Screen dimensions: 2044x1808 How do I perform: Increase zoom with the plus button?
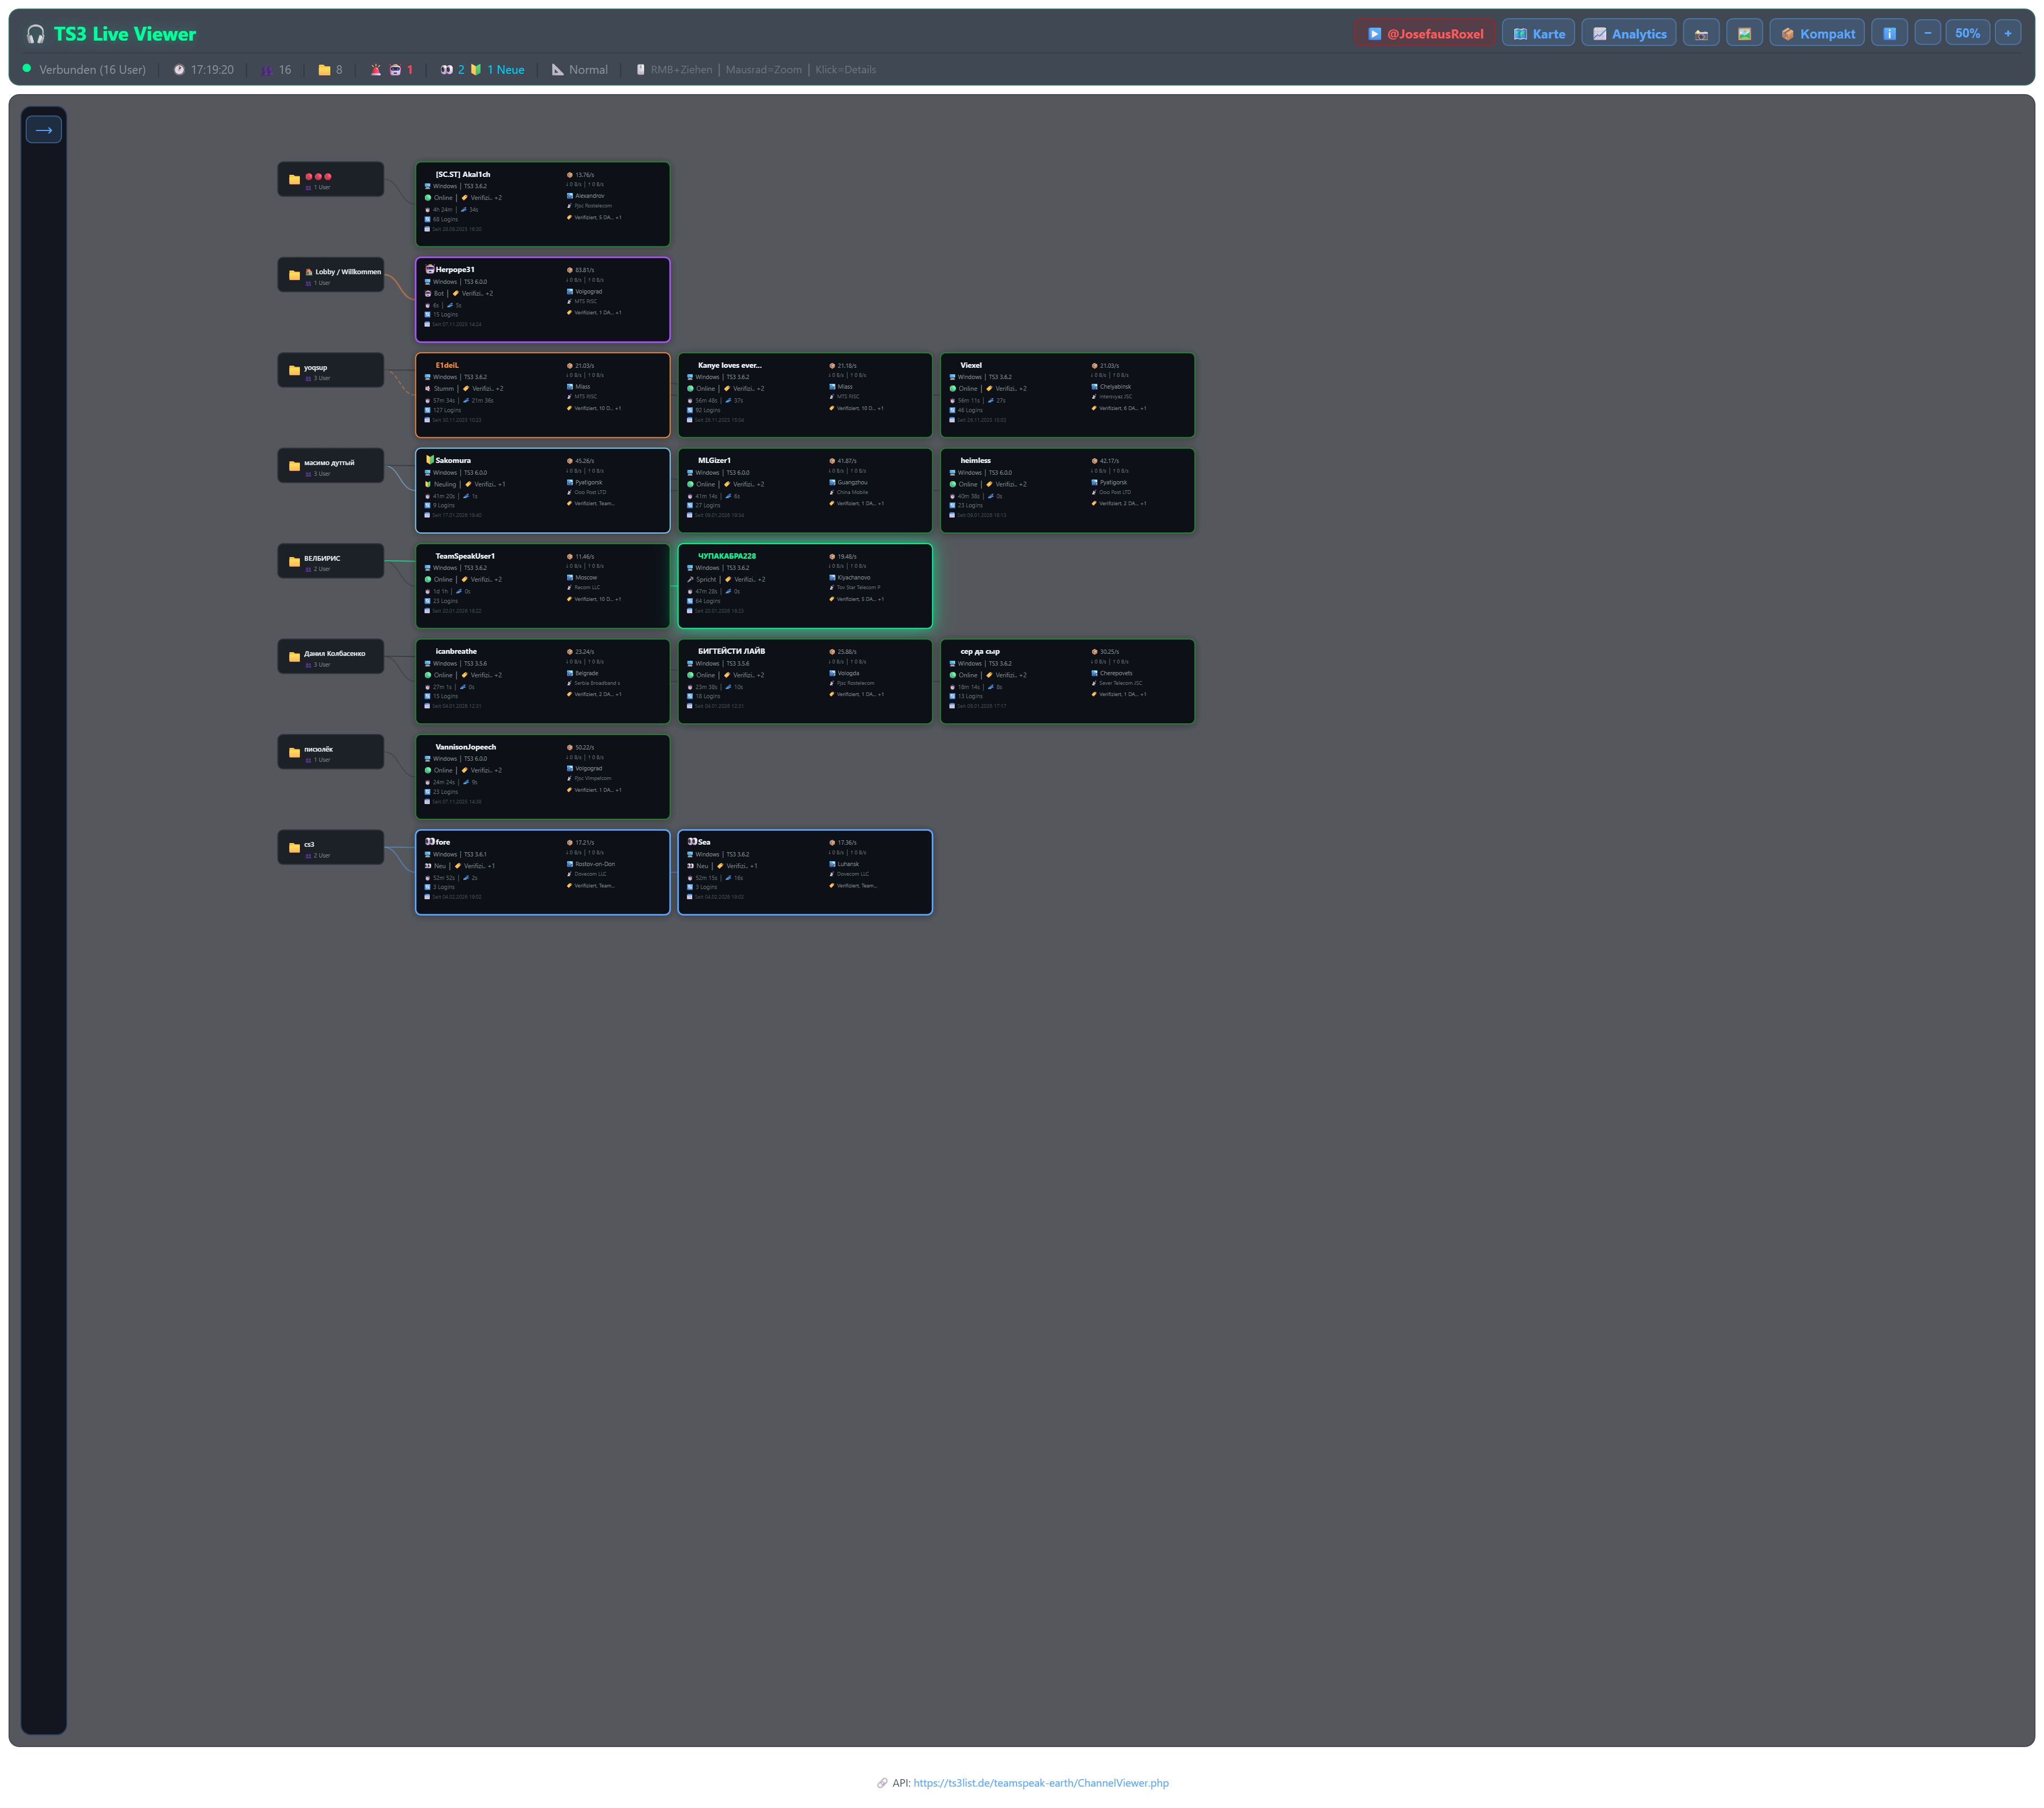tap(2007, 33)
